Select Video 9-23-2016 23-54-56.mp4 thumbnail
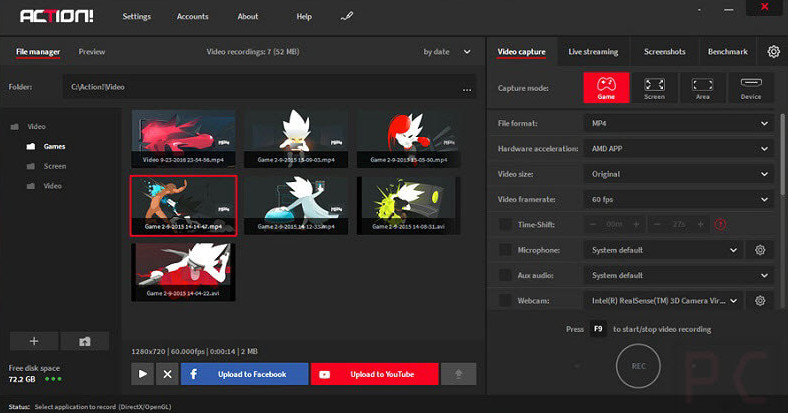Viewport: 788px width, 413px height. [x=183, y=139]
